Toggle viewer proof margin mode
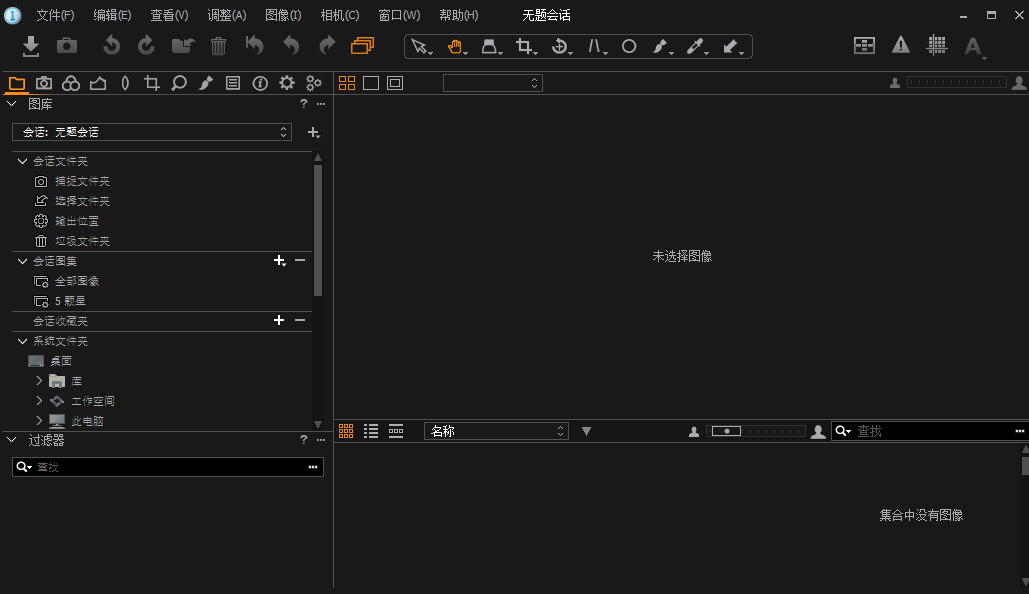Image resolution: width=1029 pixels, height=594 pixels. pyautogui.click(x=394, y=83)
